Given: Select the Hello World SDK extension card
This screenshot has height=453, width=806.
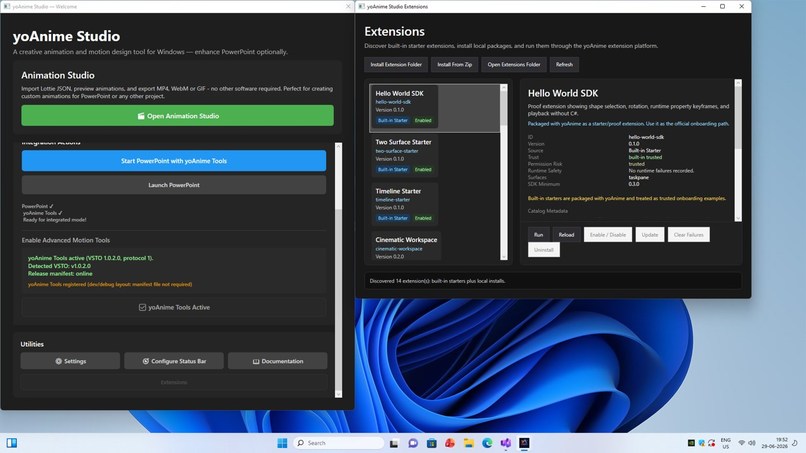Looking at the screenshot, I should (434, 108).
